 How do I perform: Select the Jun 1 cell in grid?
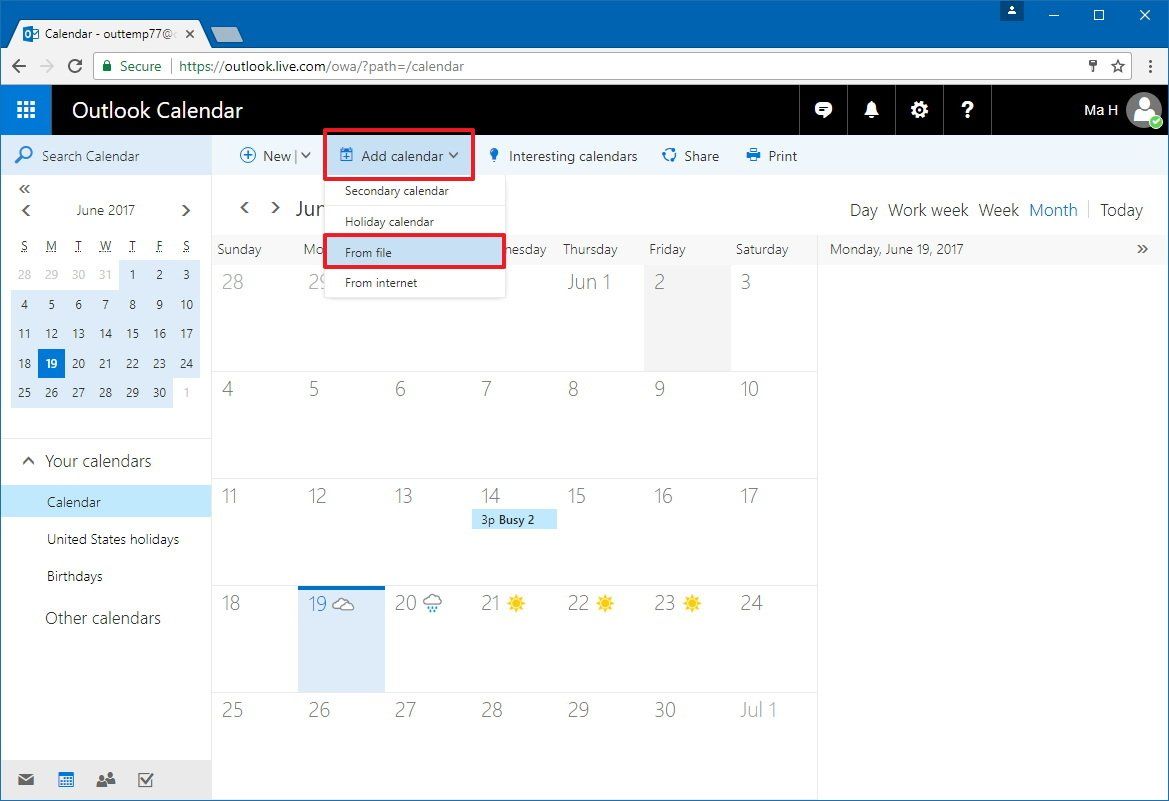[601, 318]
